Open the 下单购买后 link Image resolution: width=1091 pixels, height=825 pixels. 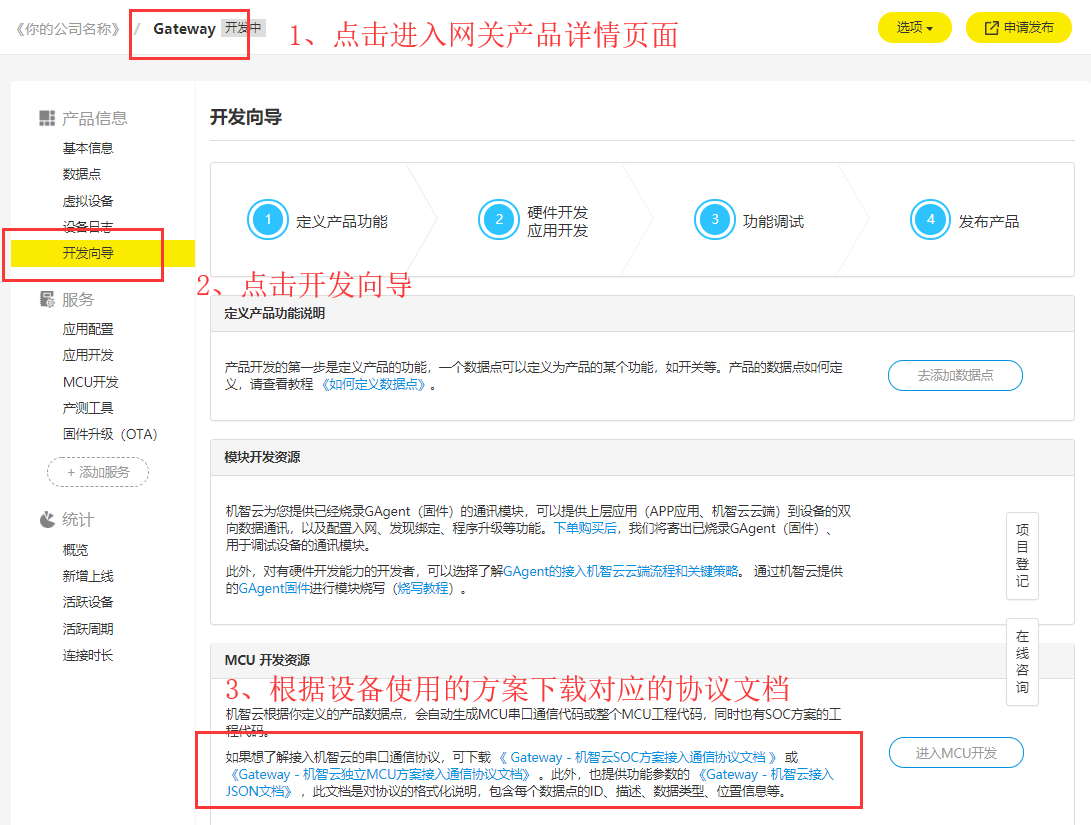(585, 528)
